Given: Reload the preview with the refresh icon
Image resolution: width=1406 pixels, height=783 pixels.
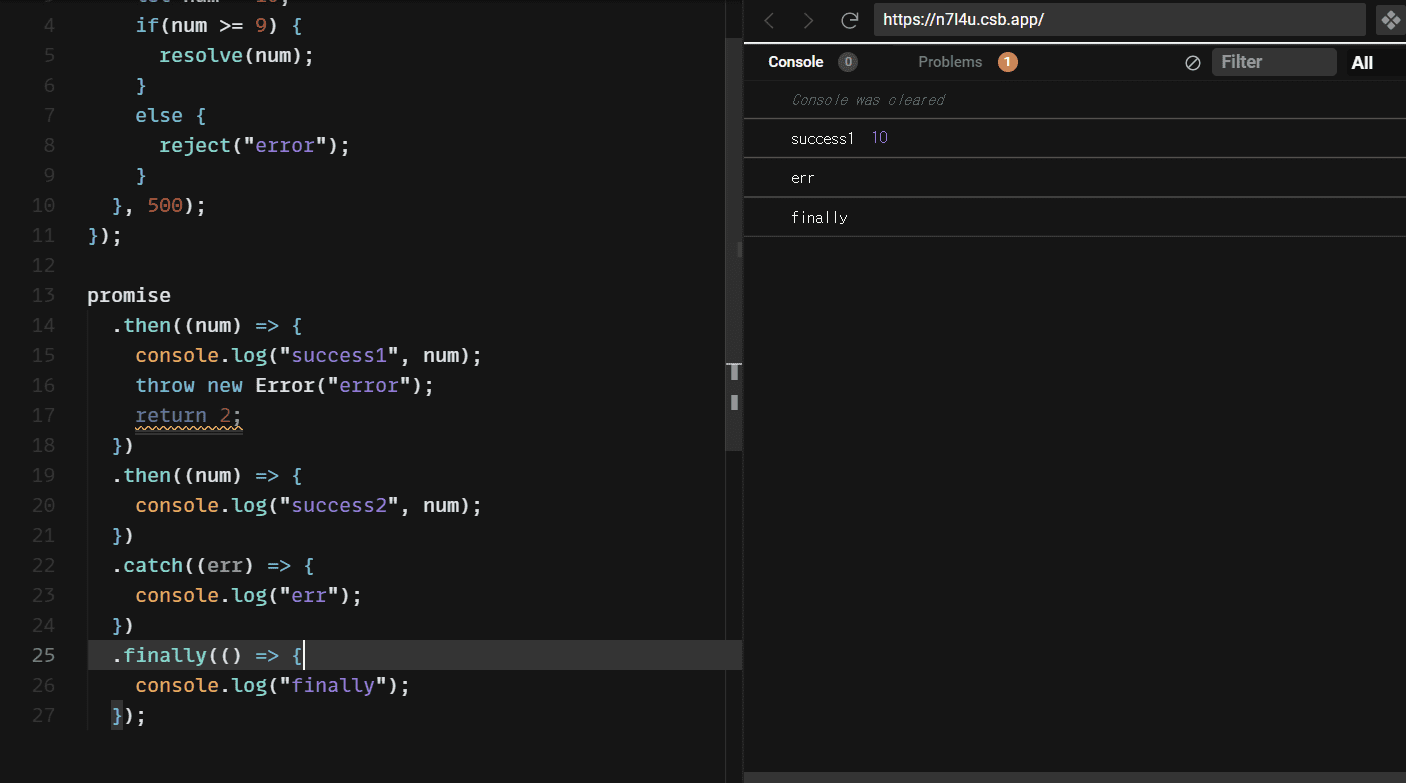Looking at the screenshot, I should [x=850, y=20].
